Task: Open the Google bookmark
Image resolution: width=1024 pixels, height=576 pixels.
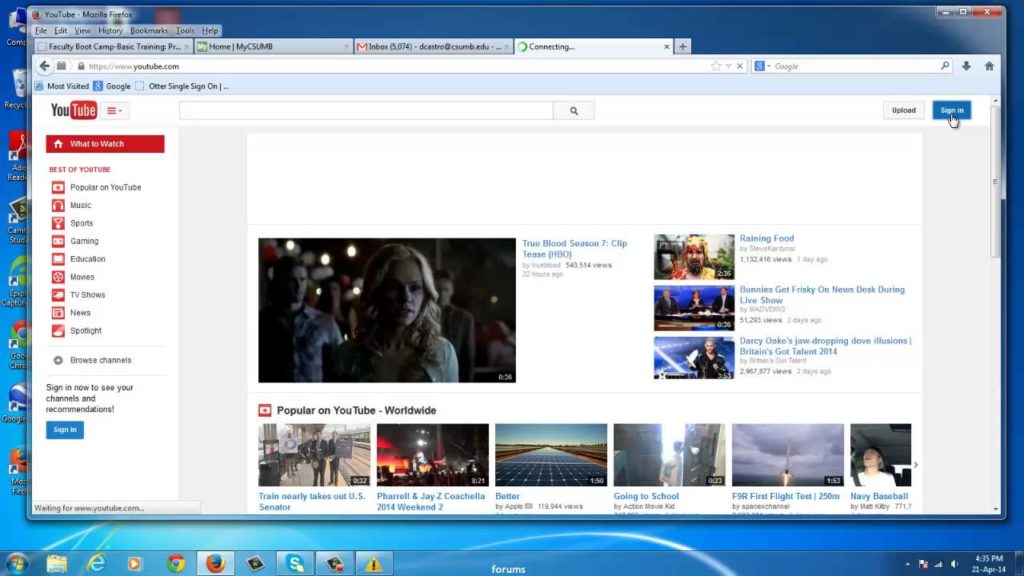Action: pos(112,86)
